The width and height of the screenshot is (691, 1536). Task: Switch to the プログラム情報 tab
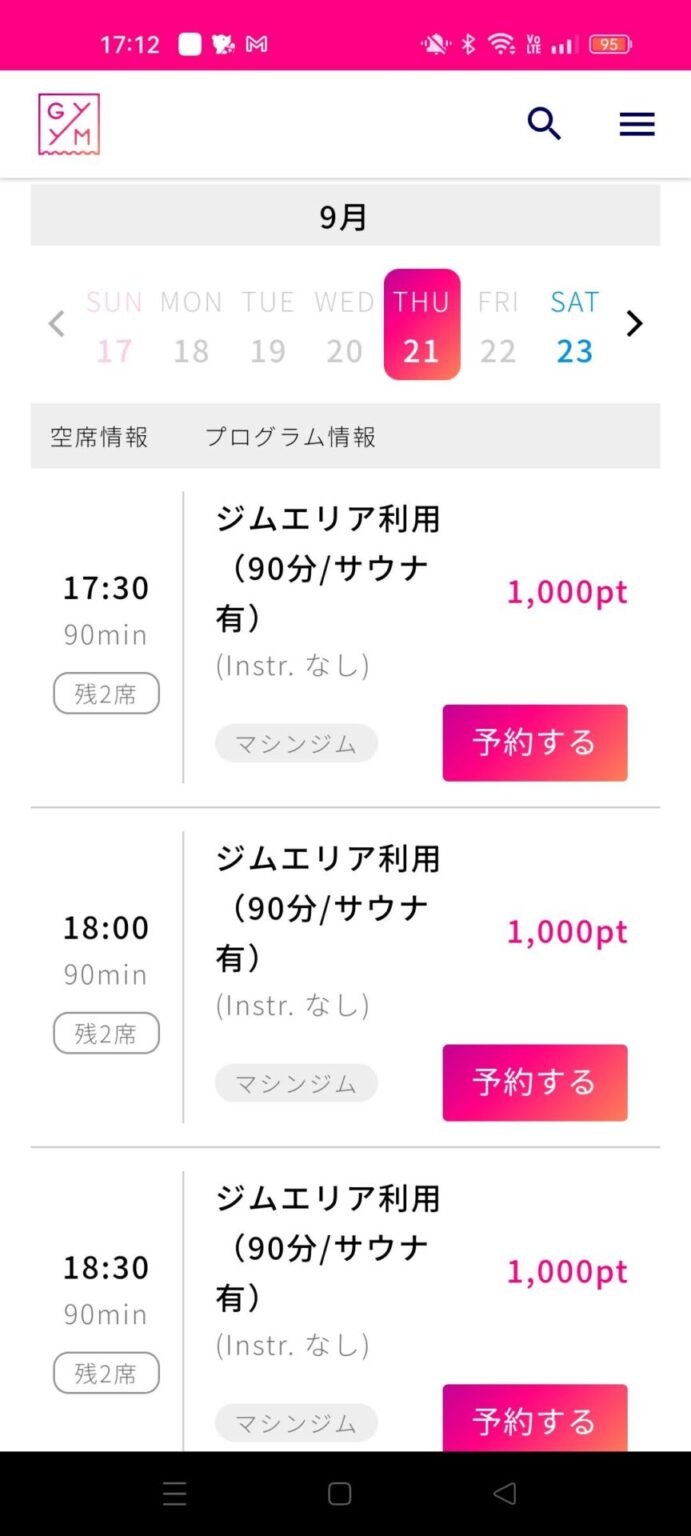pos(288,436)
